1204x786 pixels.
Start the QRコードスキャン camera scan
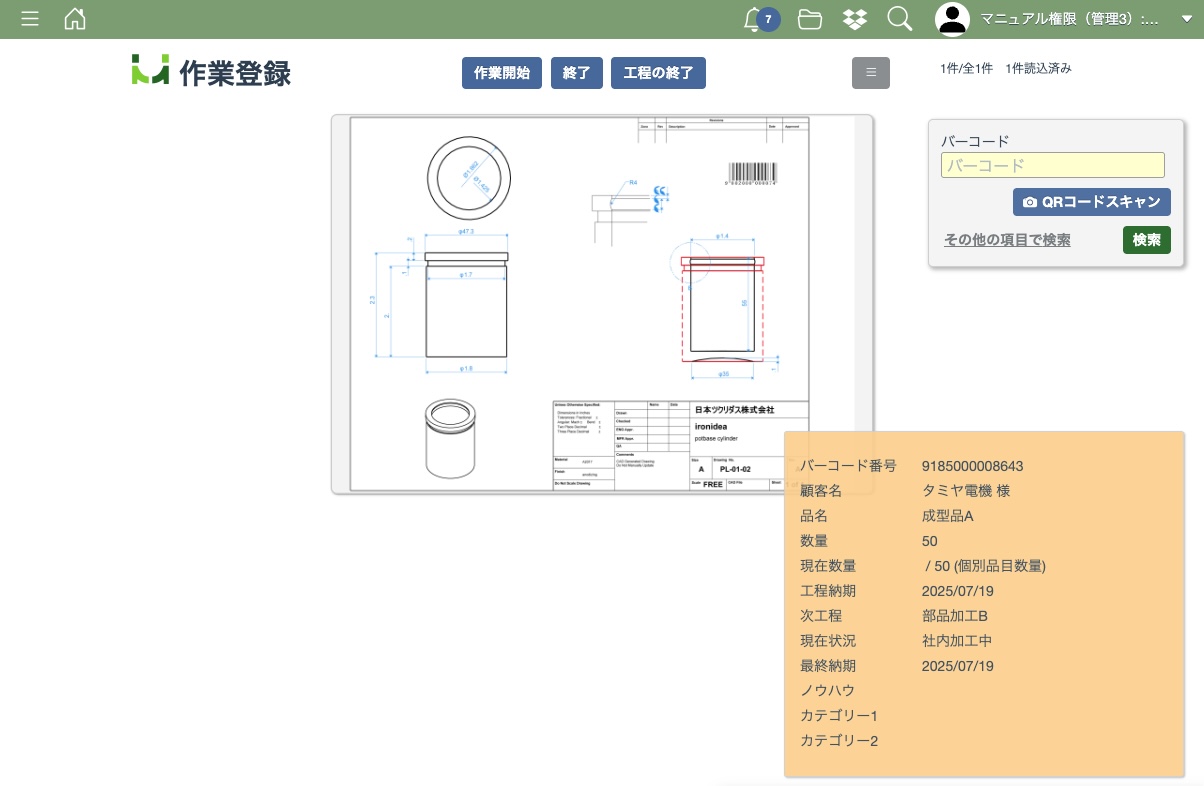pos(1091,202)
